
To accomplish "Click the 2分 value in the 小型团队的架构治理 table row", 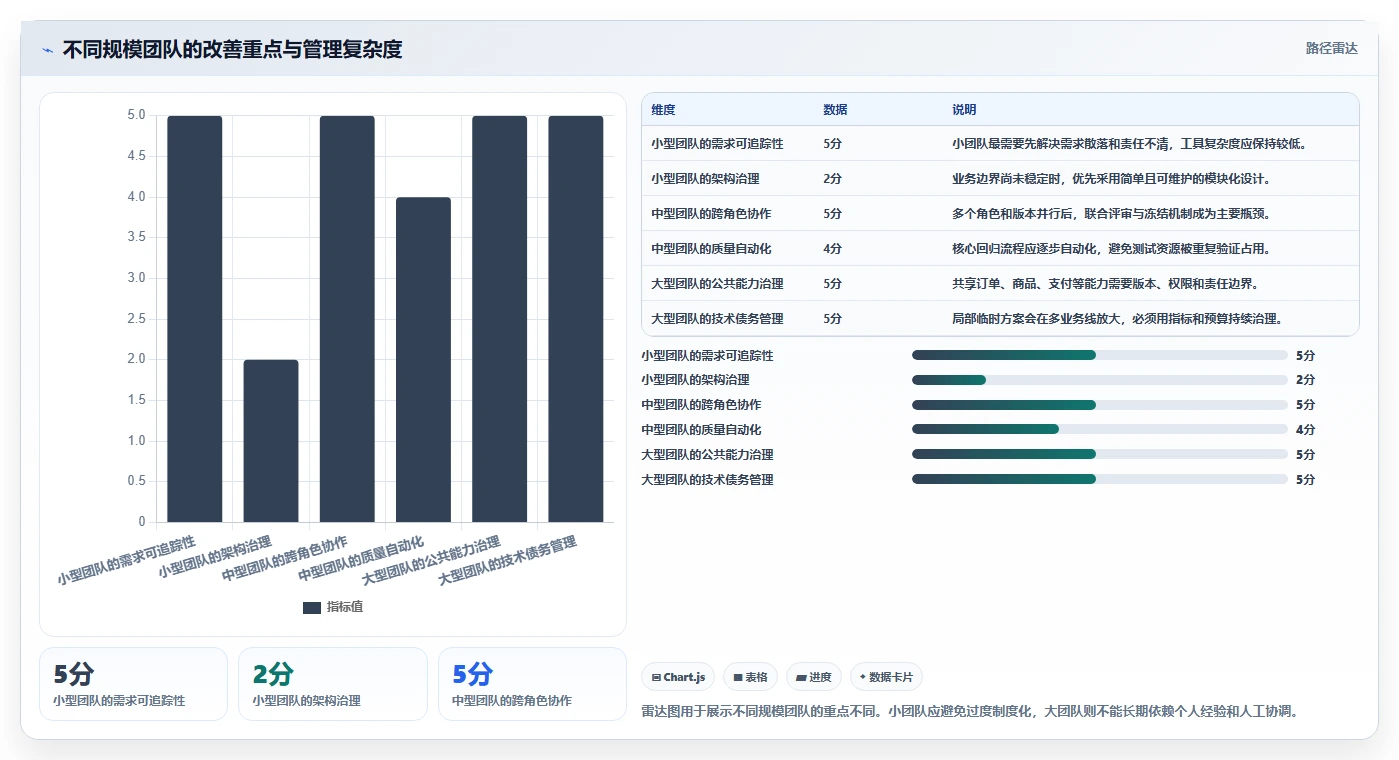I will 832,179.
